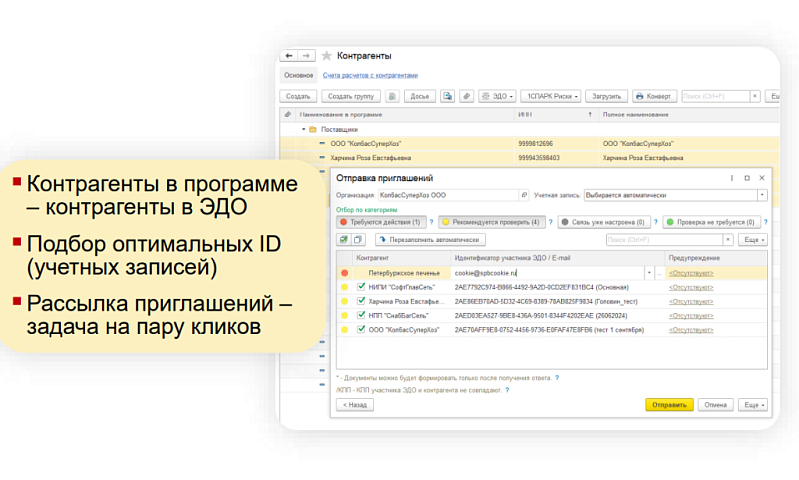Switch to Основное tab
The image size is (799, 480).
point(299,75)
